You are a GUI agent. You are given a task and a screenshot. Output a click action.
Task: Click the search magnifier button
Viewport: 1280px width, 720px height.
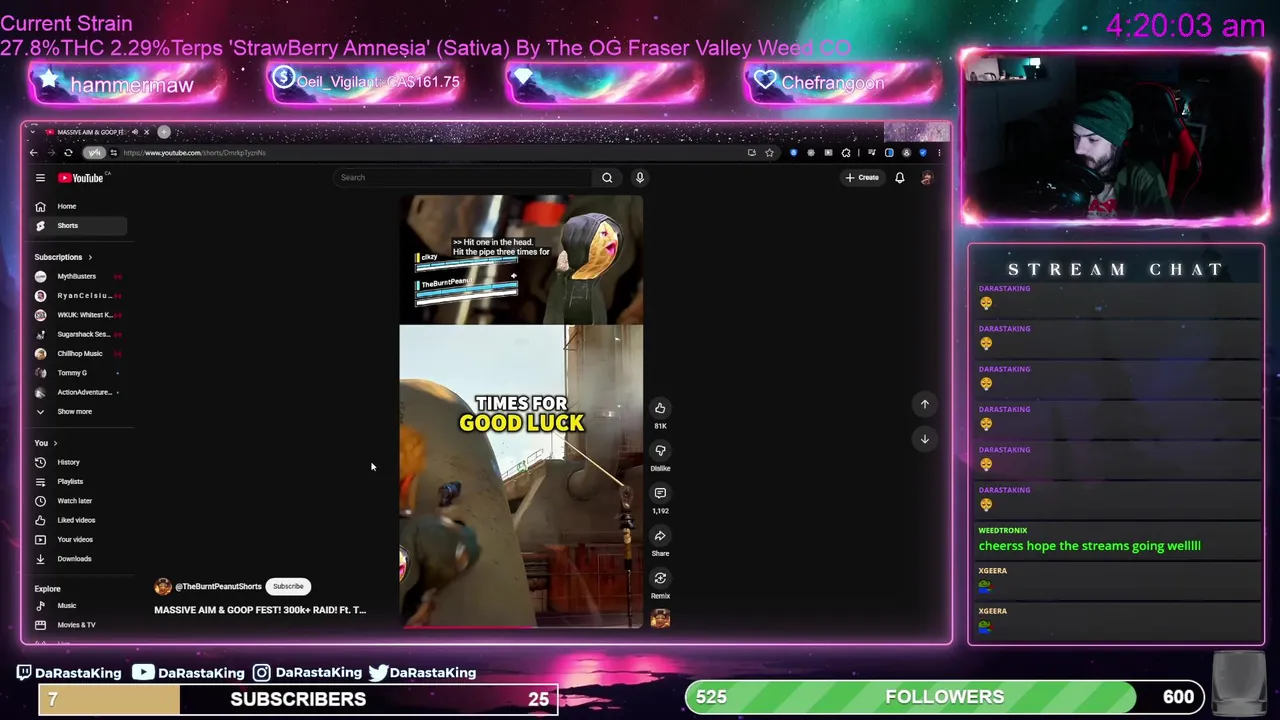[607, 178]
